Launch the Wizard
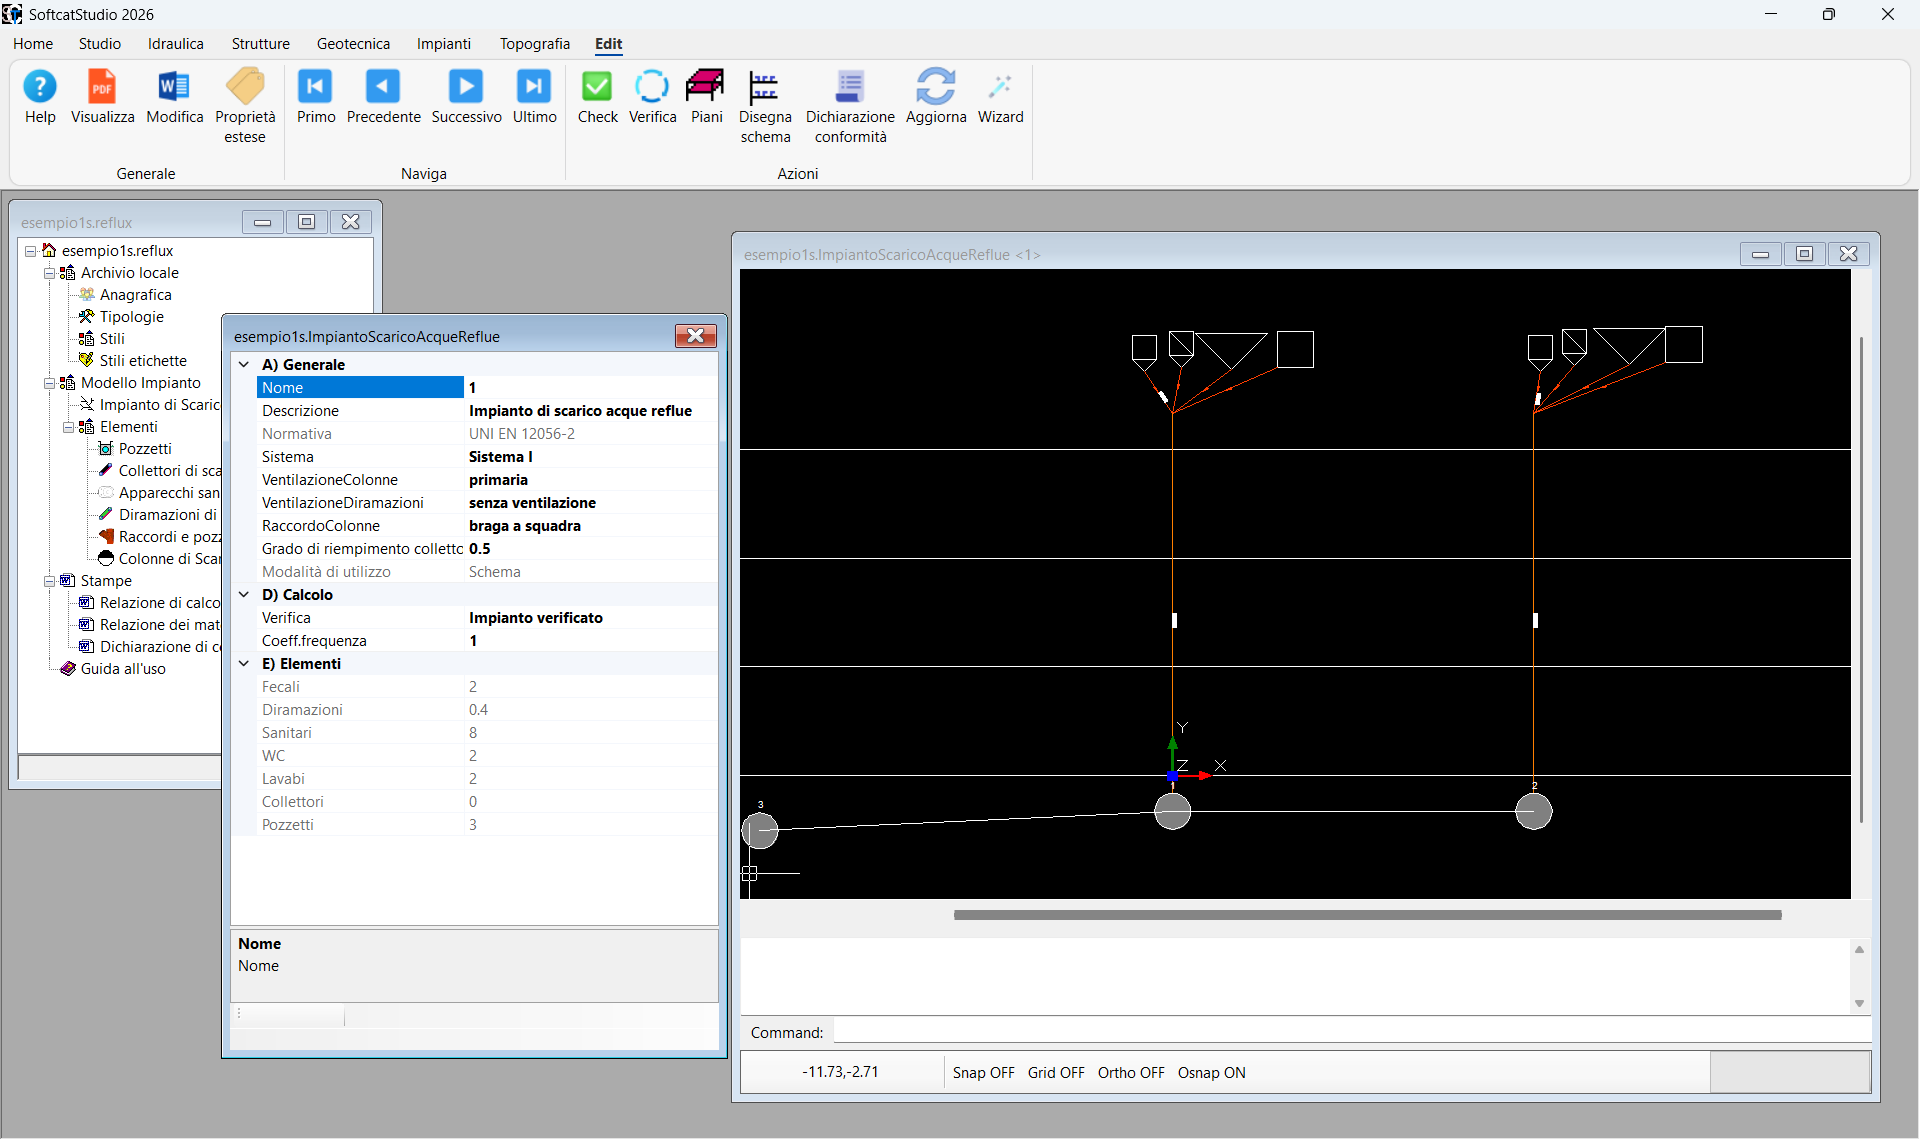 (1000, 97)
